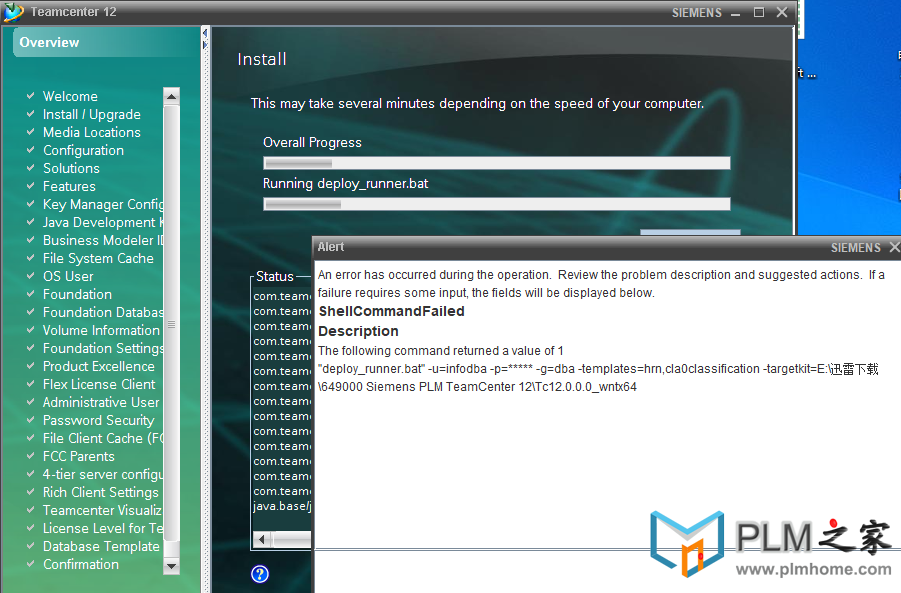Select the Teamcenter Visualization step
Viewport: 901px width, 593px height.
pyautogui.click(x=102, y=510)
